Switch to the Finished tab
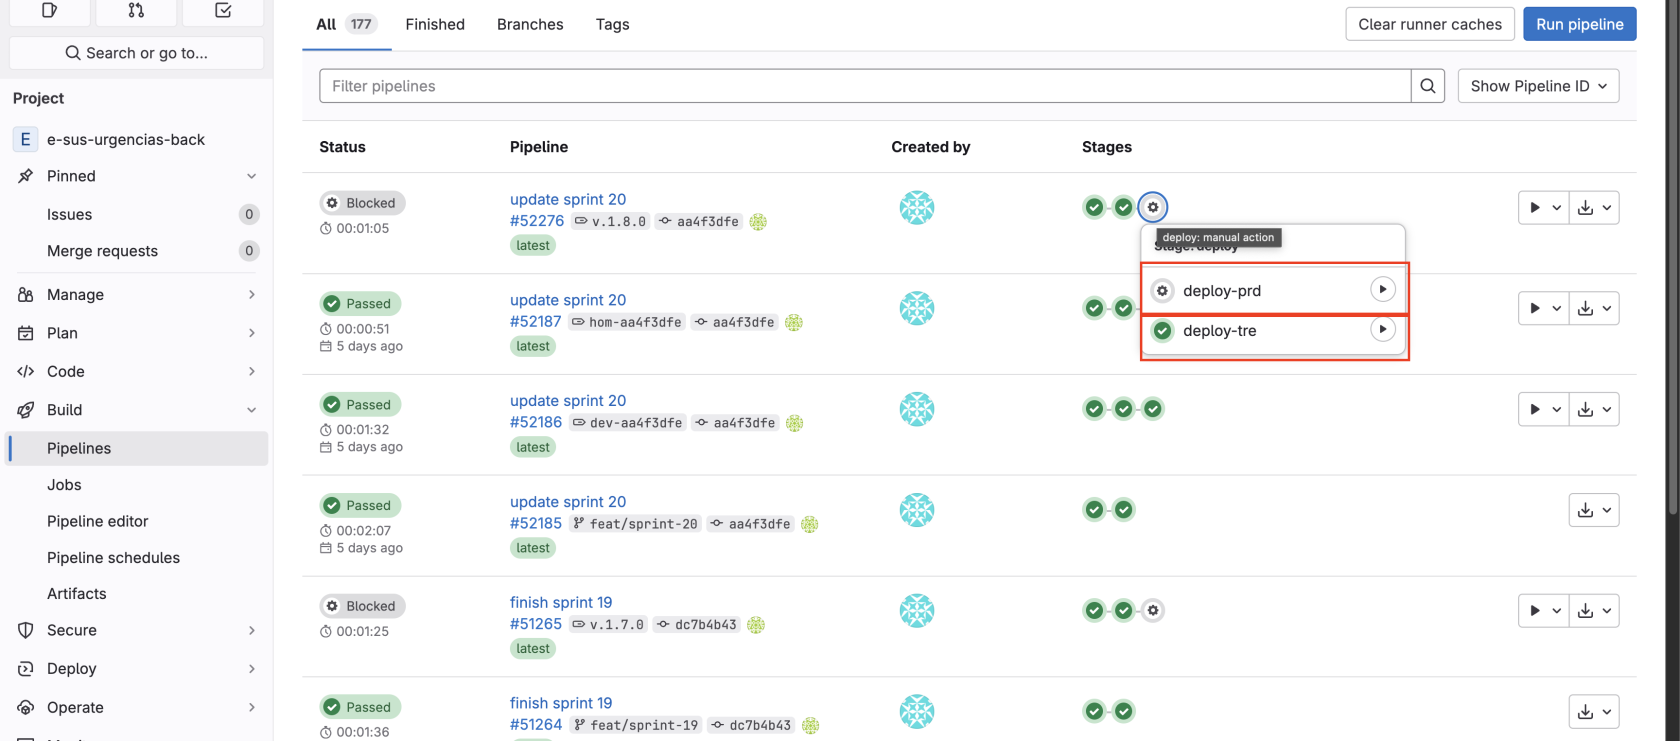The width and height of the screenshot is (1680, 741). (x=435, y=24)
